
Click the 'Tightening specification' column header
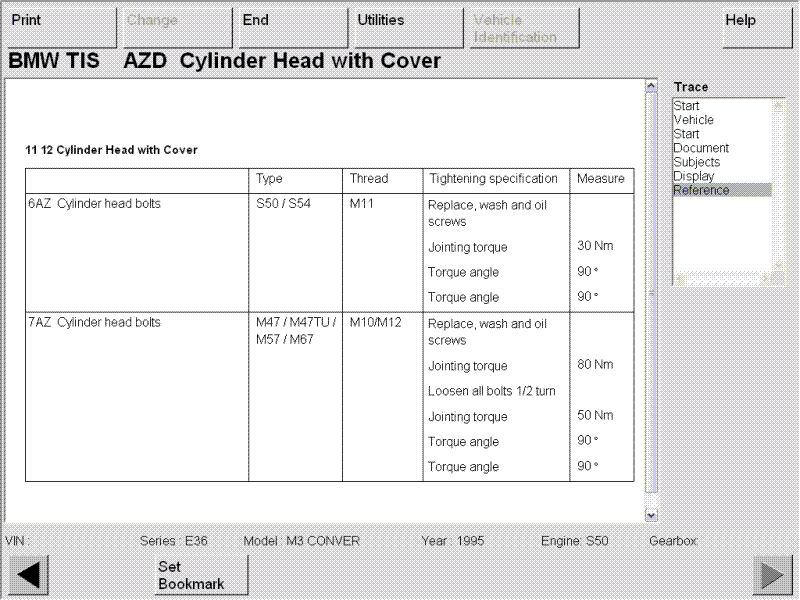(493, 179)
